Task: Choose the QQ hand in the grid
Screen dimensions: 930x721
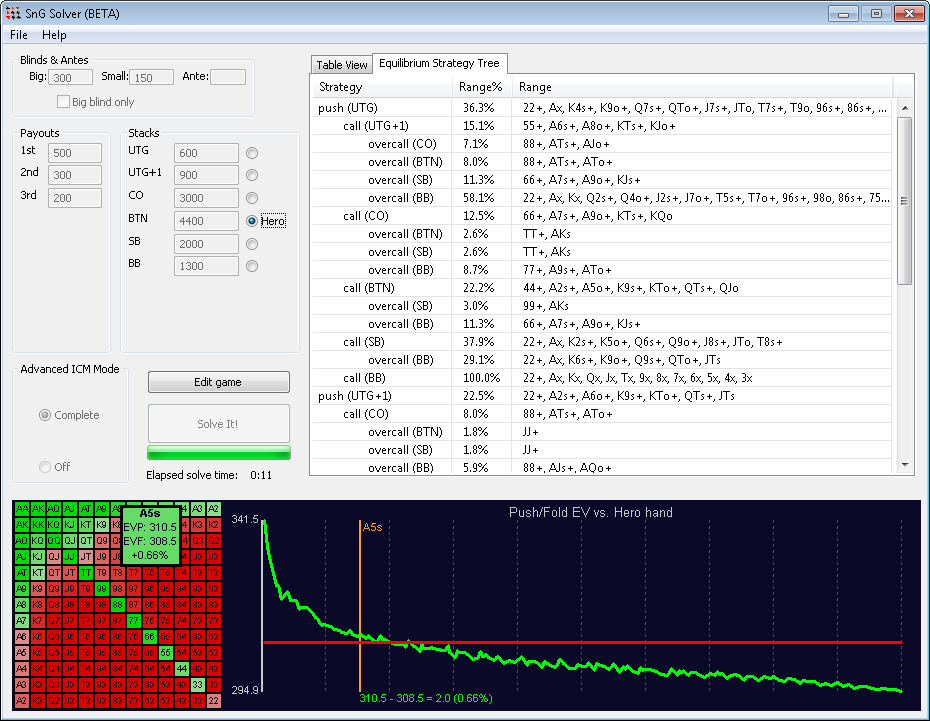Action: 54,541
